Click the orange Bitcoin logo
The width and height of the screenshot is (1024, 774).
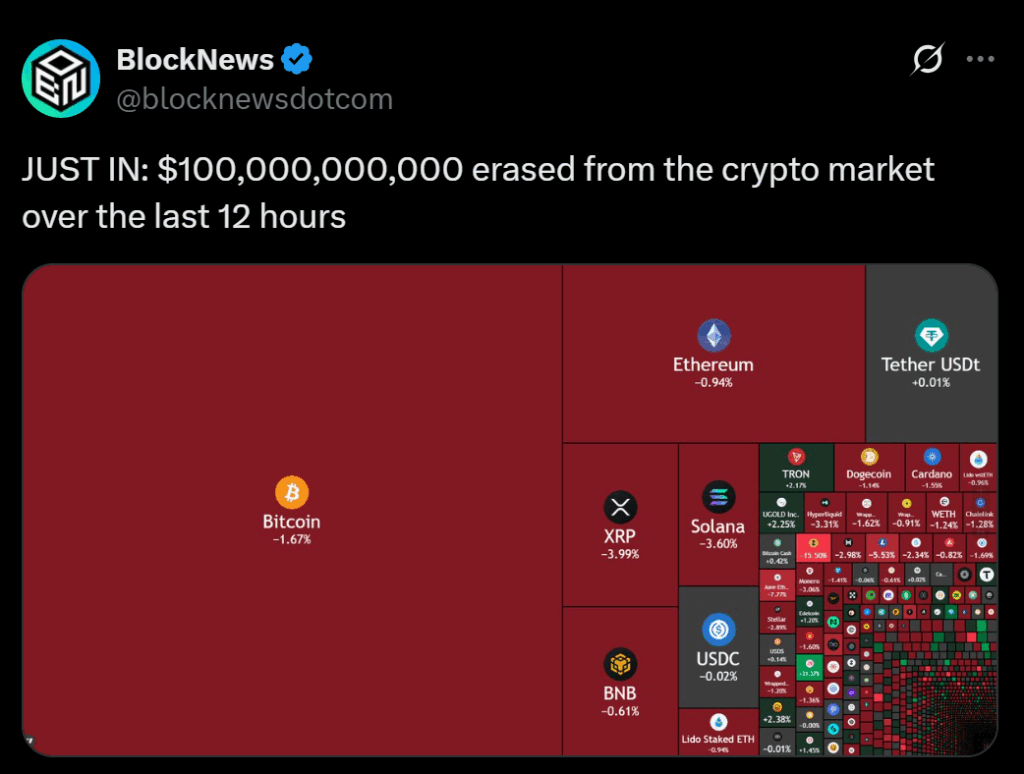292,492
